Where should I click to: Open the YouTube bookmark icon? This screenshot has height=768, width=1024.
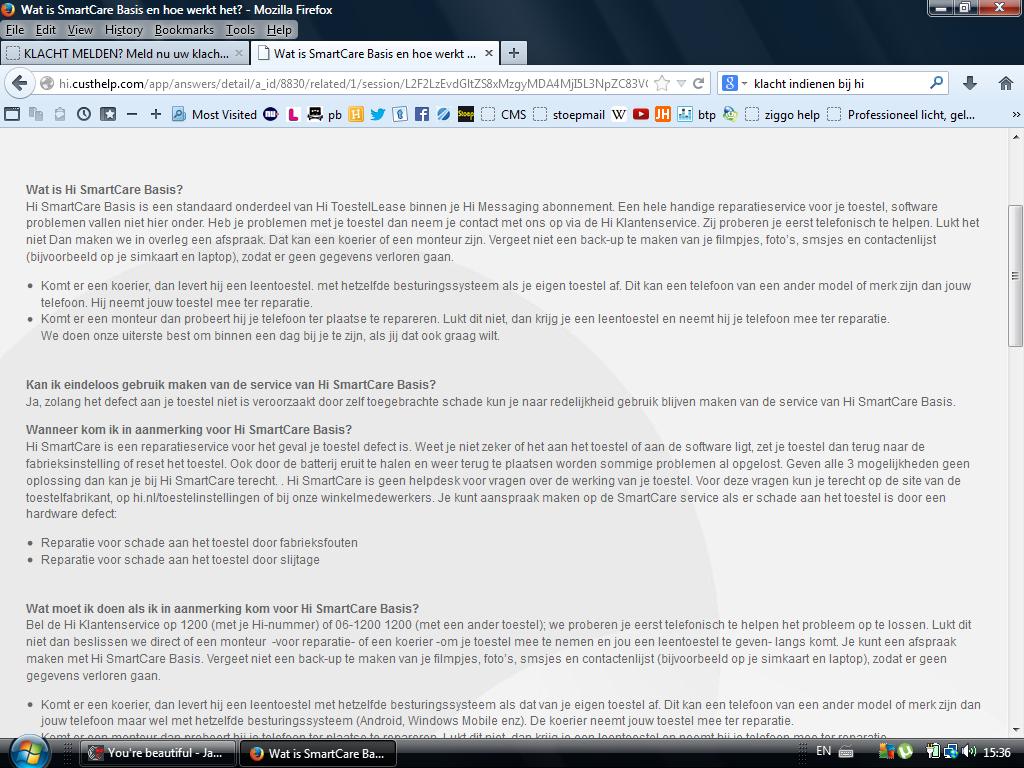(x=640, y=114)
